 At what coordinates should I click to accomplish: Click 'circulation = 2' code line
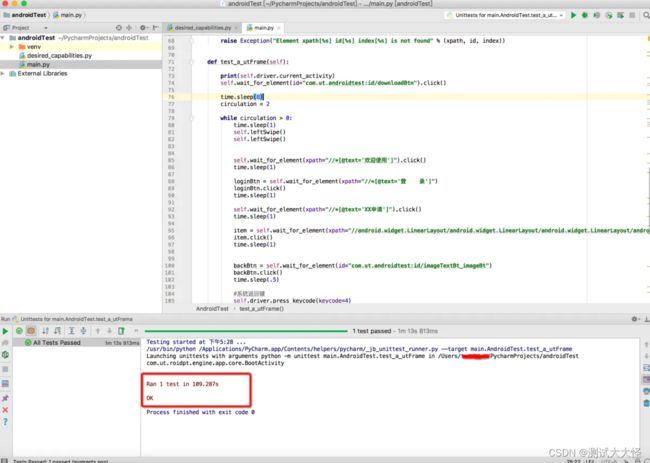pyautogui.click(x=245, y=104)
